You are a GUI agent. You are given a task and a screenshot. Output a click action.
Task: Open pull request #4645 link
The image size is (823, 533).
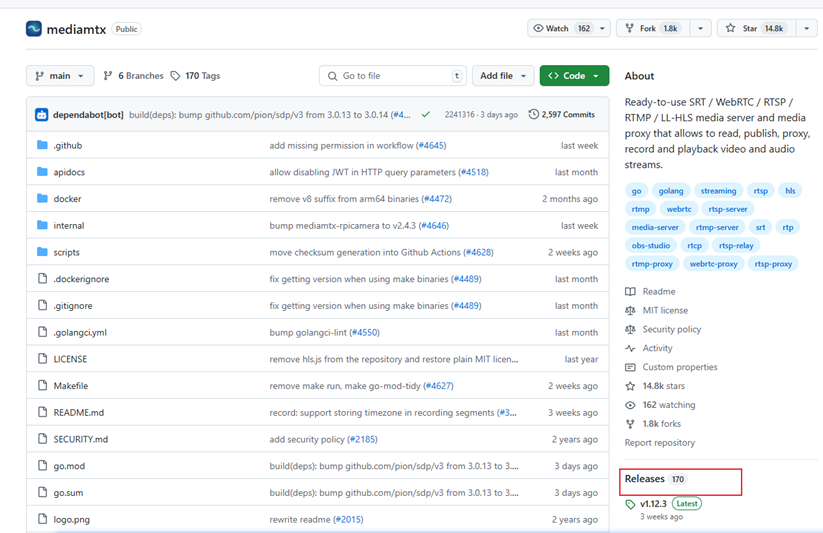430,145
